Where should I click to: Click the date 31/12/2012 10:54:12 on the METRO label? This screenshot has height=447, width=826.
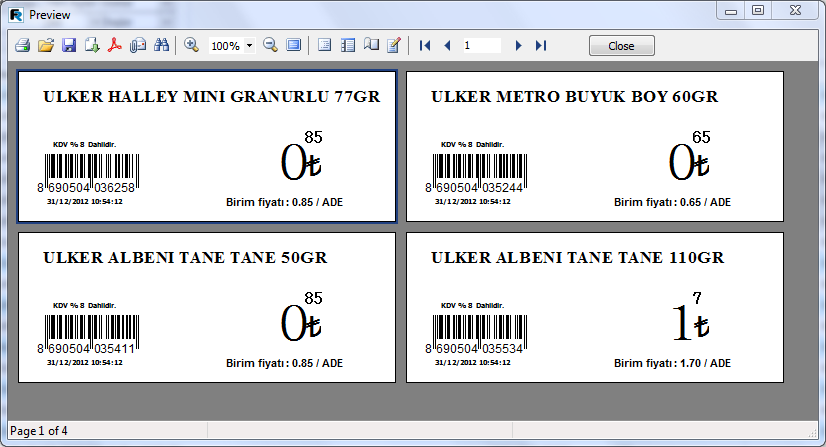coord(473,201)
